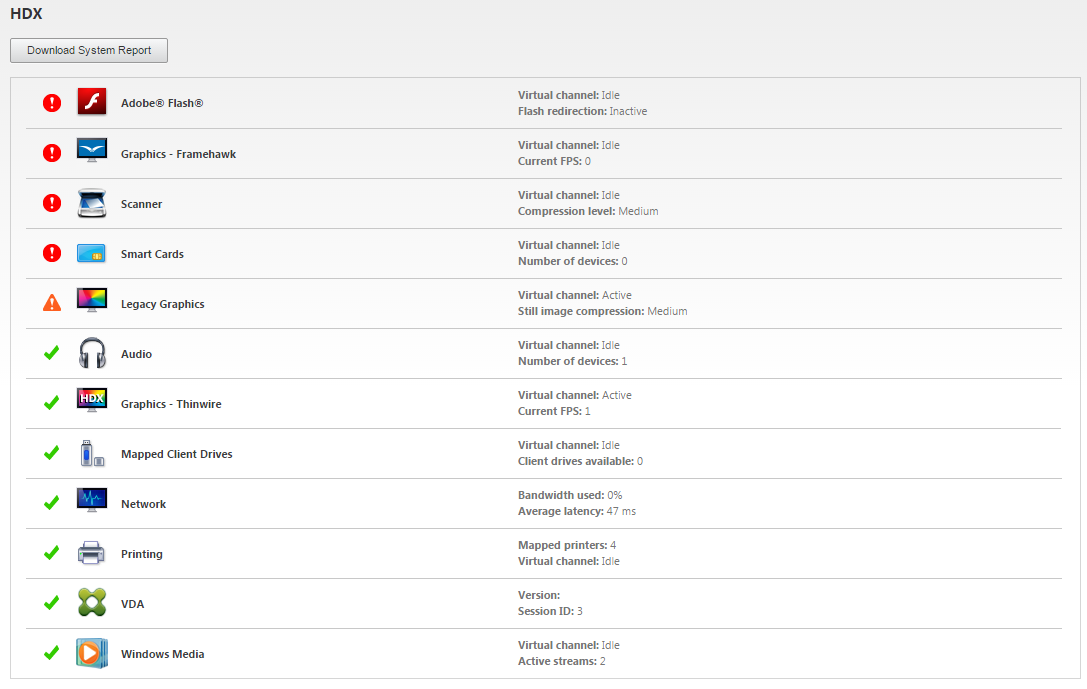Click the Network average latency value
Screen dimensions: 1087x689
(x=621, y=511)
